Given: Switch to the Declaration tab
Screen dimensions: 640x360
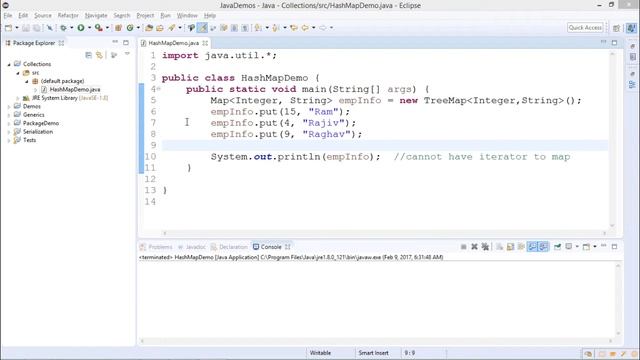Looking at the screenshot, I should [229, 247].
